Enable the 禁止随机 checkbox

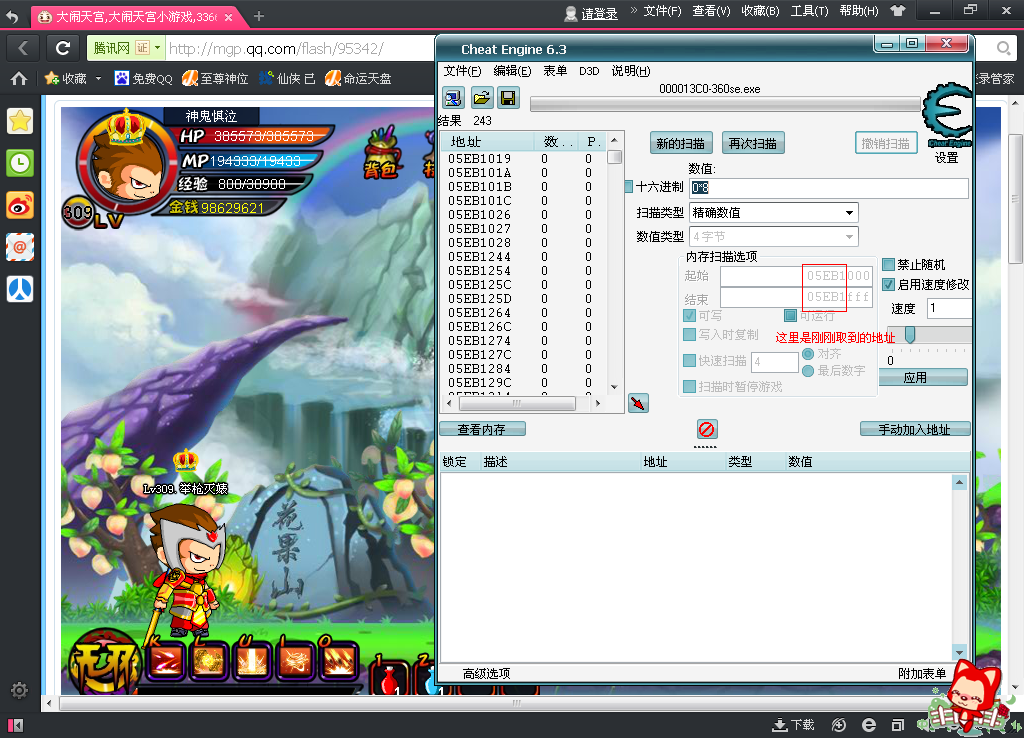888,265
